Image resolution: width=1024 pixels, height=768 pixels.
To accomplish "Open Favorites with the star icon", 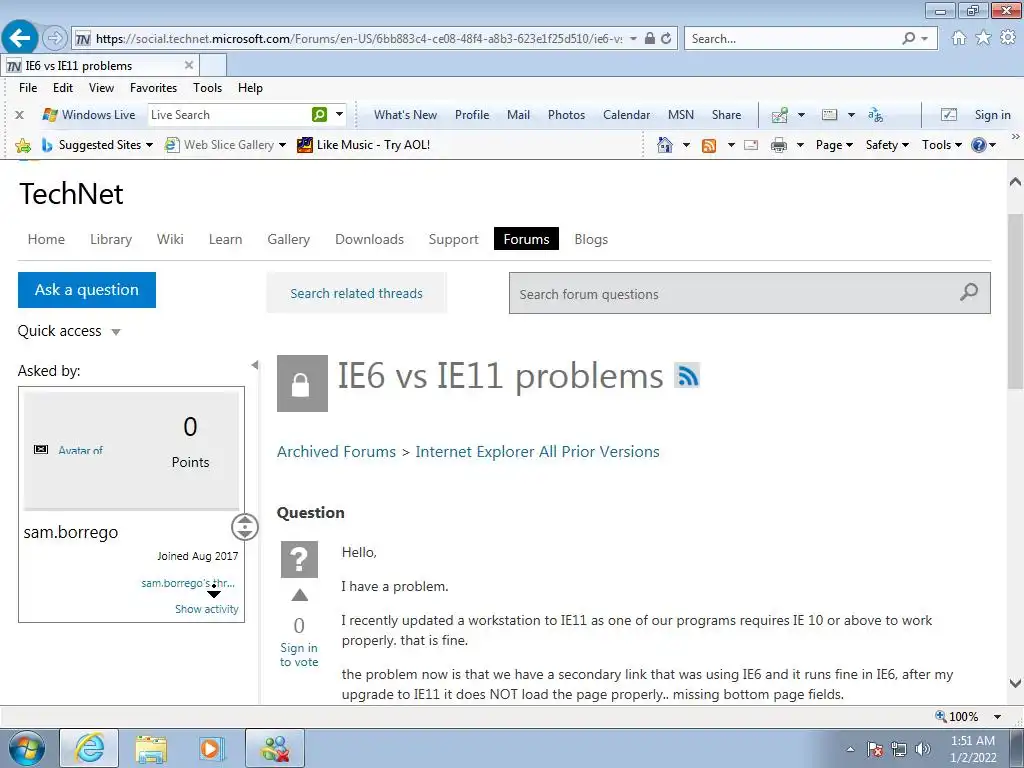I will pyautogui.click(x=983, y=38).
